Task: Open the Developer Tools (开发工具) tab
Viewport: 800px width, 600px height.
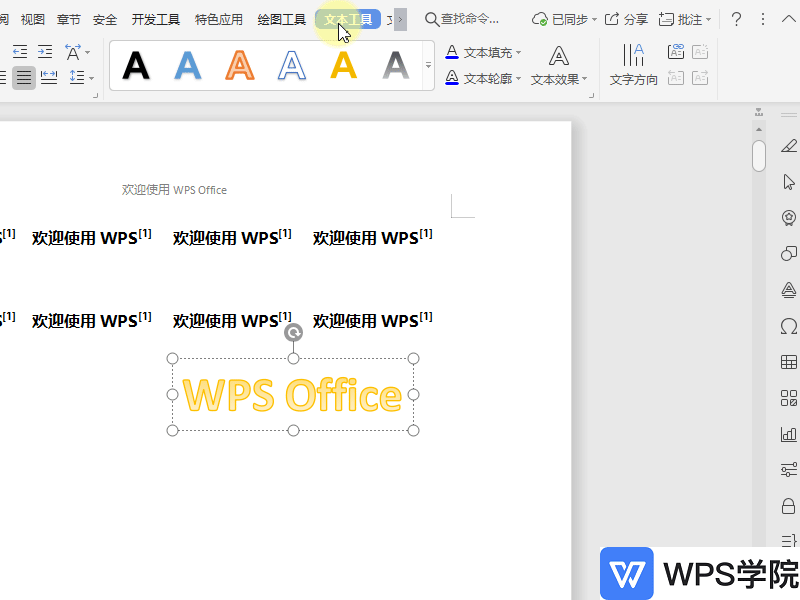Action: (x=156, y=19)
